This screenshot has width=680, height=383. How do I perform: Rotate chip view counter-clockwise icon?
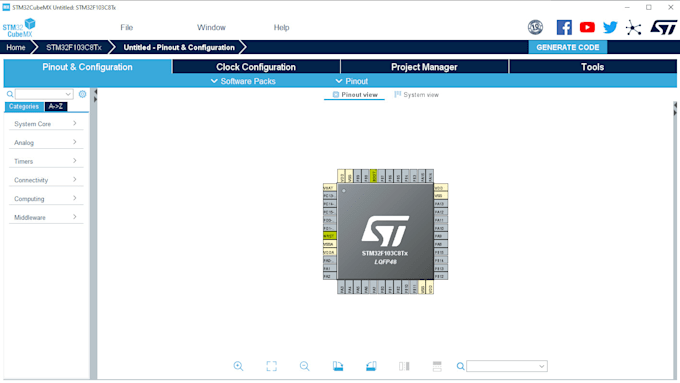click(371, 366)
